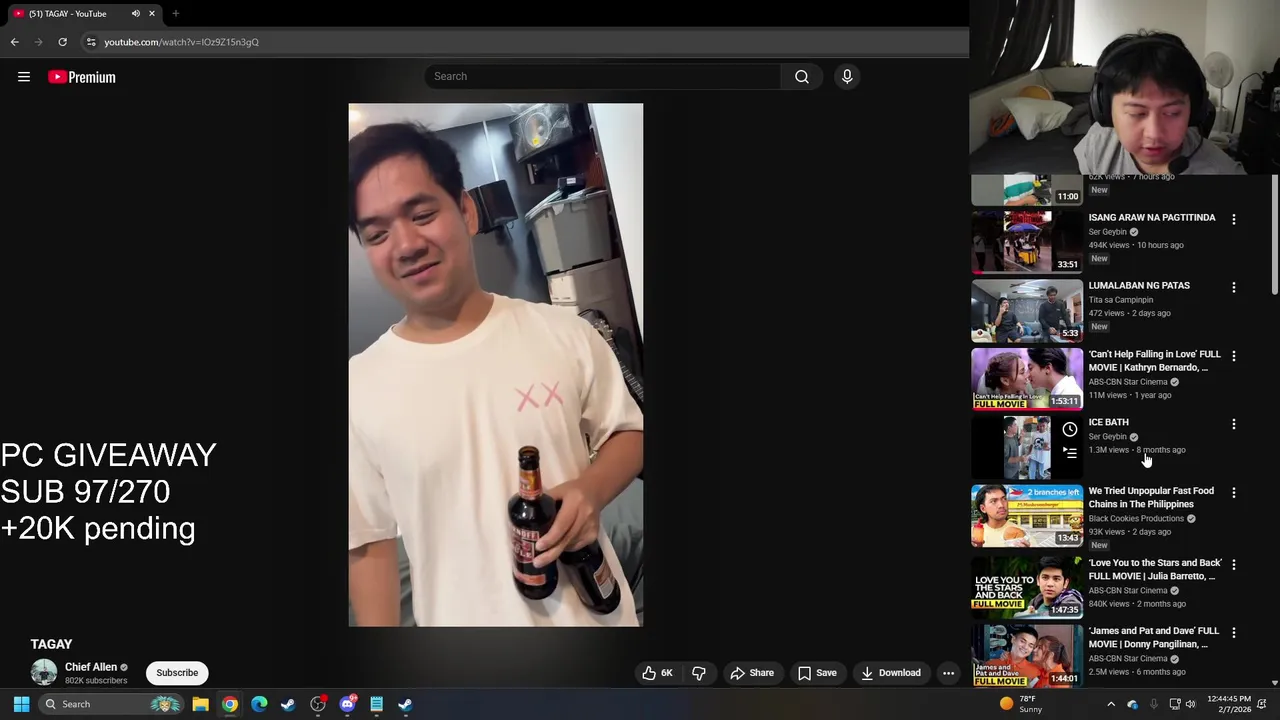Open more actions menu below video
This screenshot has height=720, width=1280.
point(948,673)
